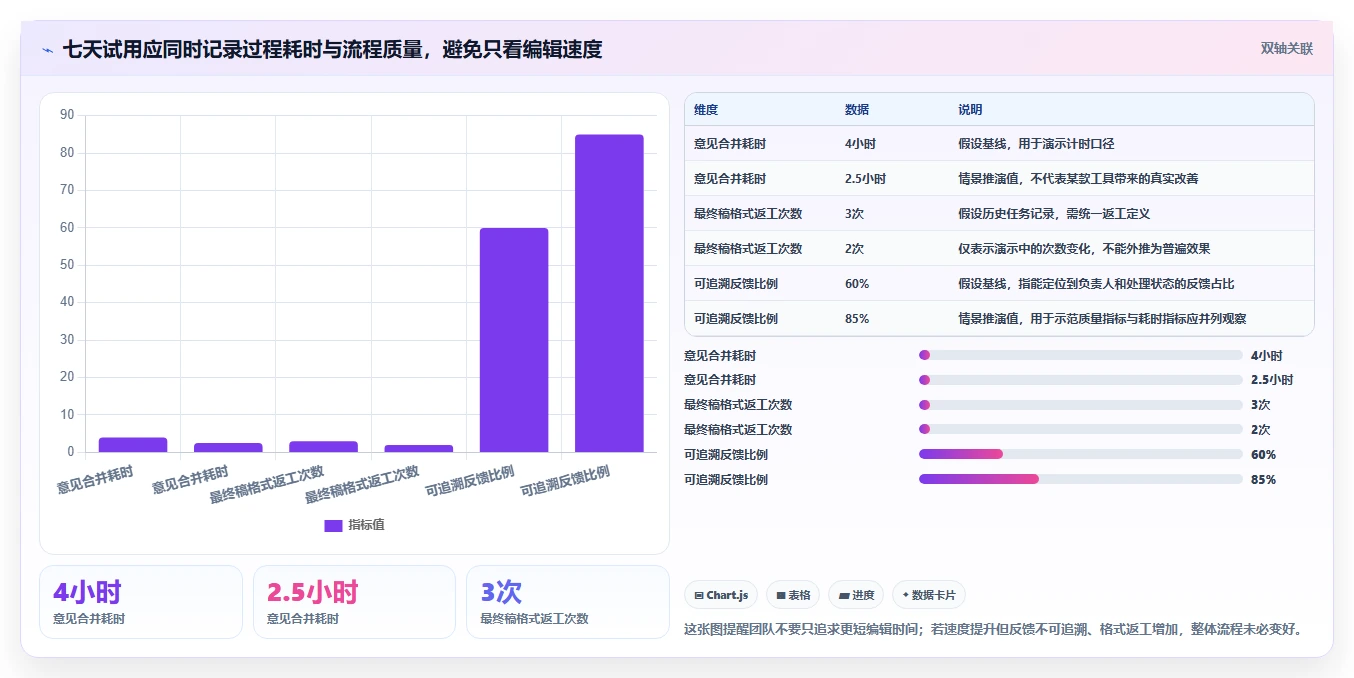The height and width of the screenshot is (678, 1354).
Task: Click the note starting 仅表示演示中的次数变化
Action: point(1084,249)
